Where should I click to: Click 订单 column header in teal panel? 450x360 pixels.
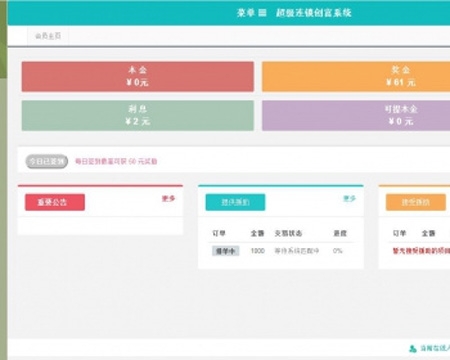click(x=219, y=233)
